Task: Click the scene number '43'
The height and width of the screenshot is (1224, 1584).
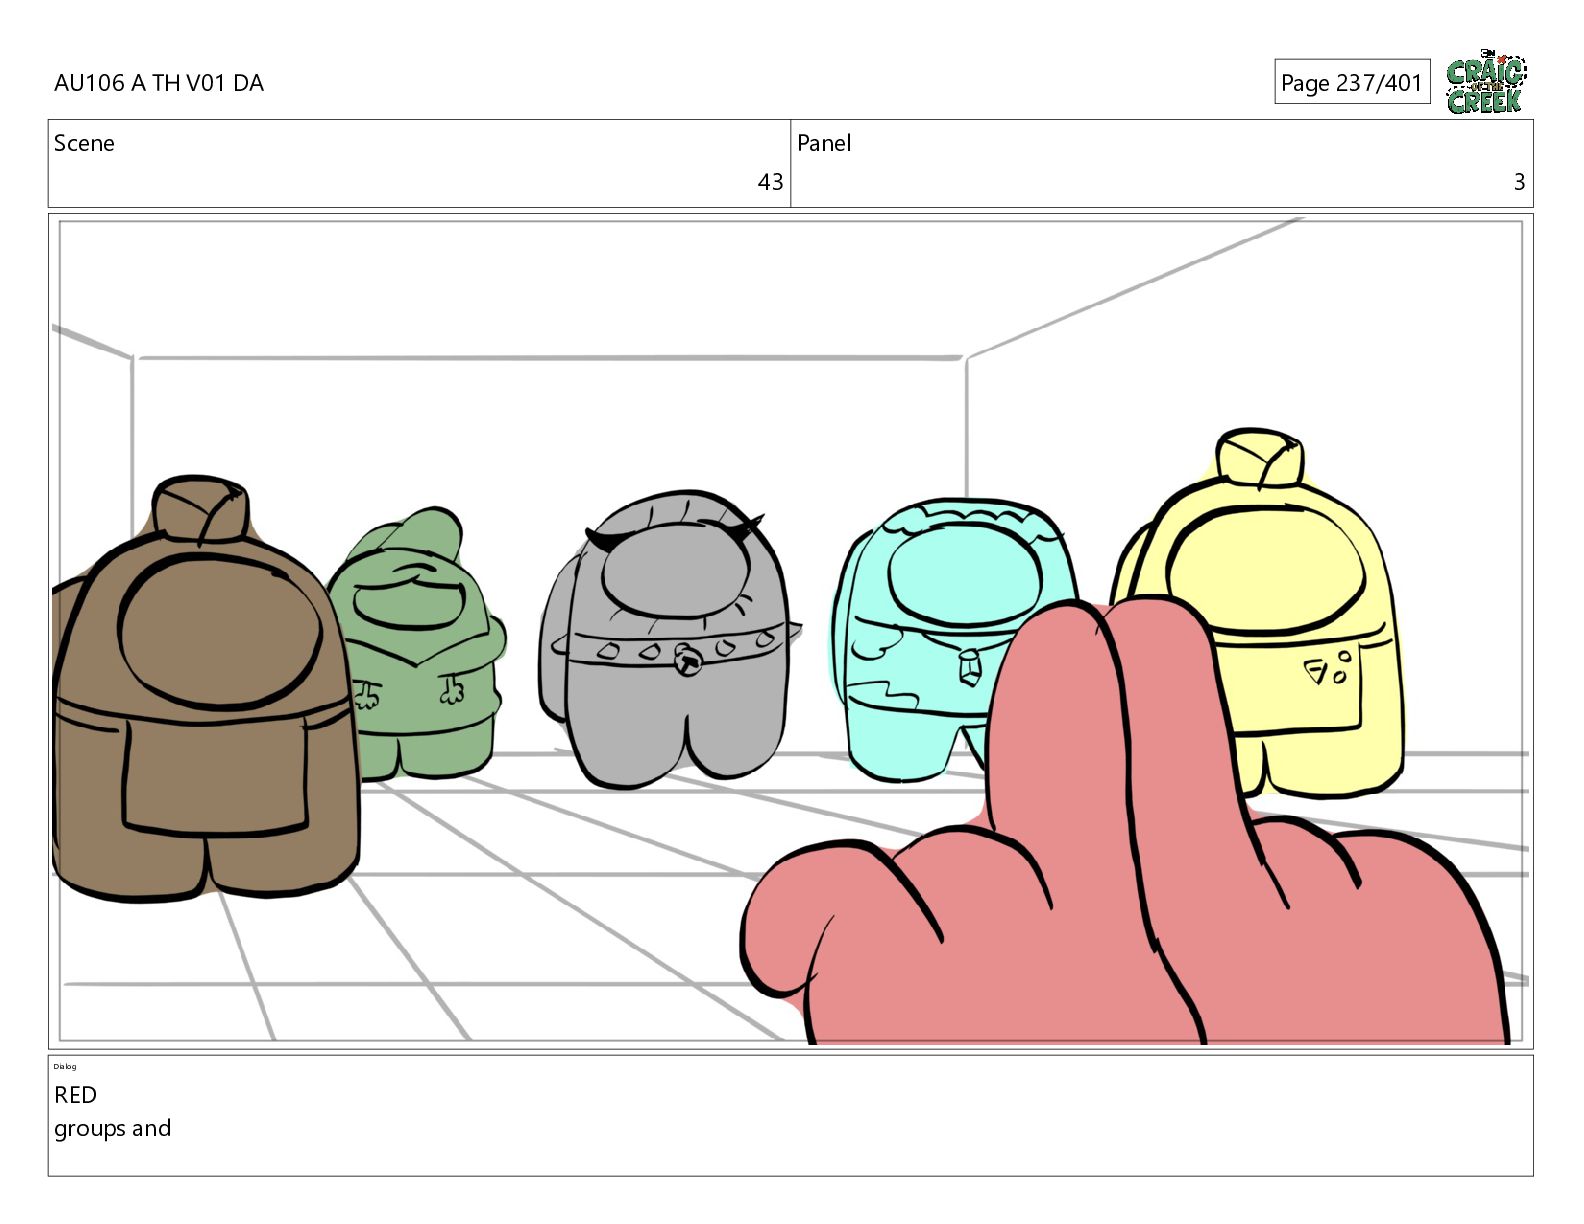Action: point(770,182)
